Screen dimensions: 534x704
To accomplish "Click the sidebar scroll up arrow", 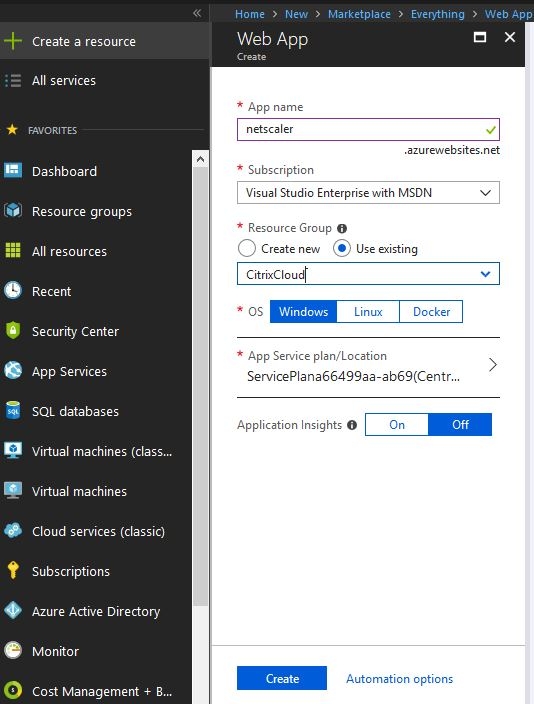I will tap(200, 159).
